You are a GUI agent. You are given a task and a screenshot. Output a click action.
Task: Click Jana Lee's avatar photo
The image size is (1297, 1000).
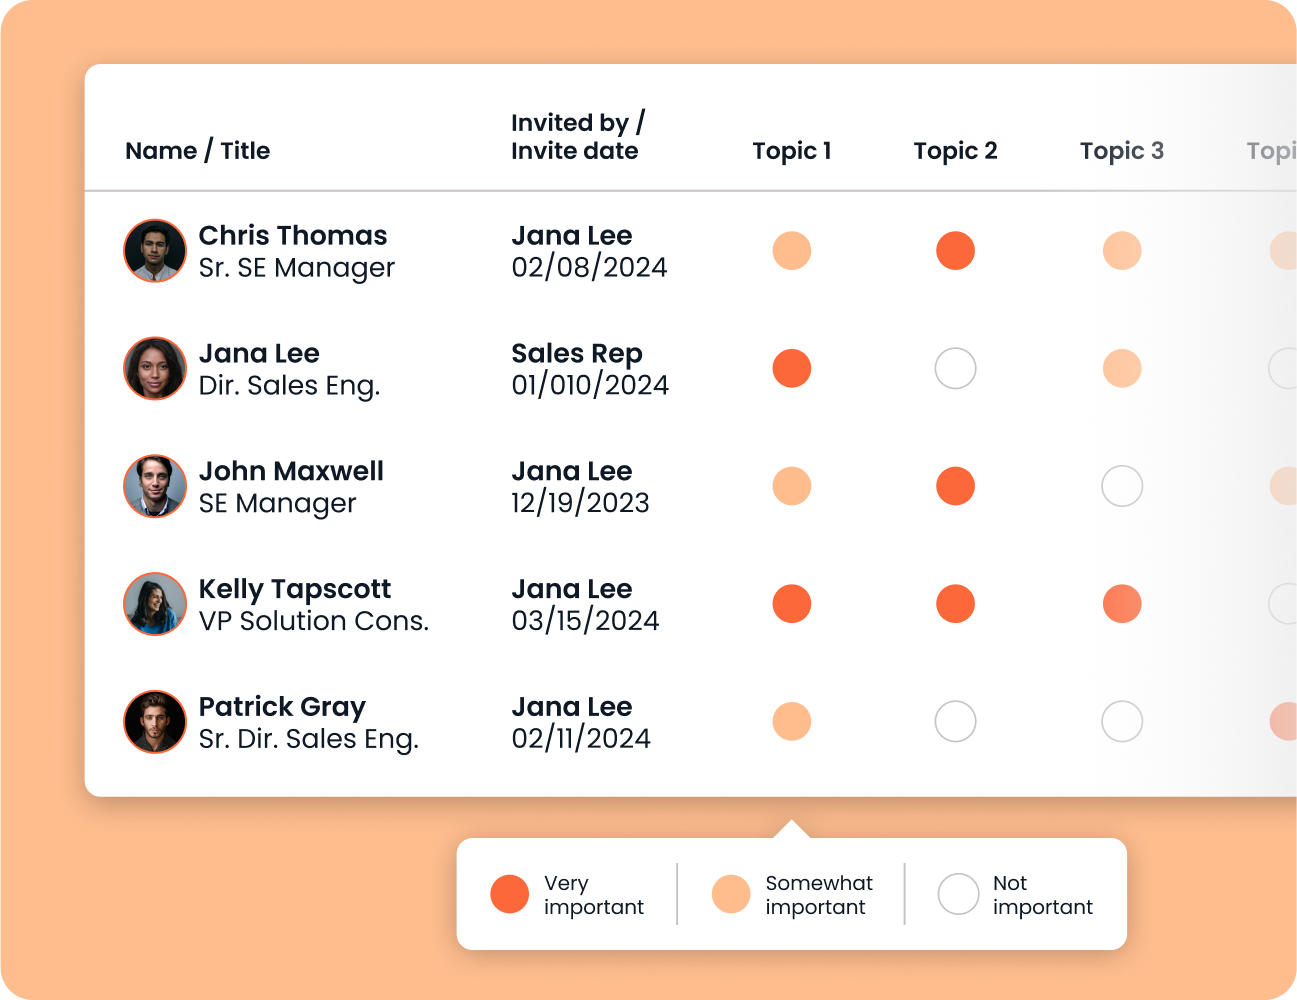[x=155, y=369]
